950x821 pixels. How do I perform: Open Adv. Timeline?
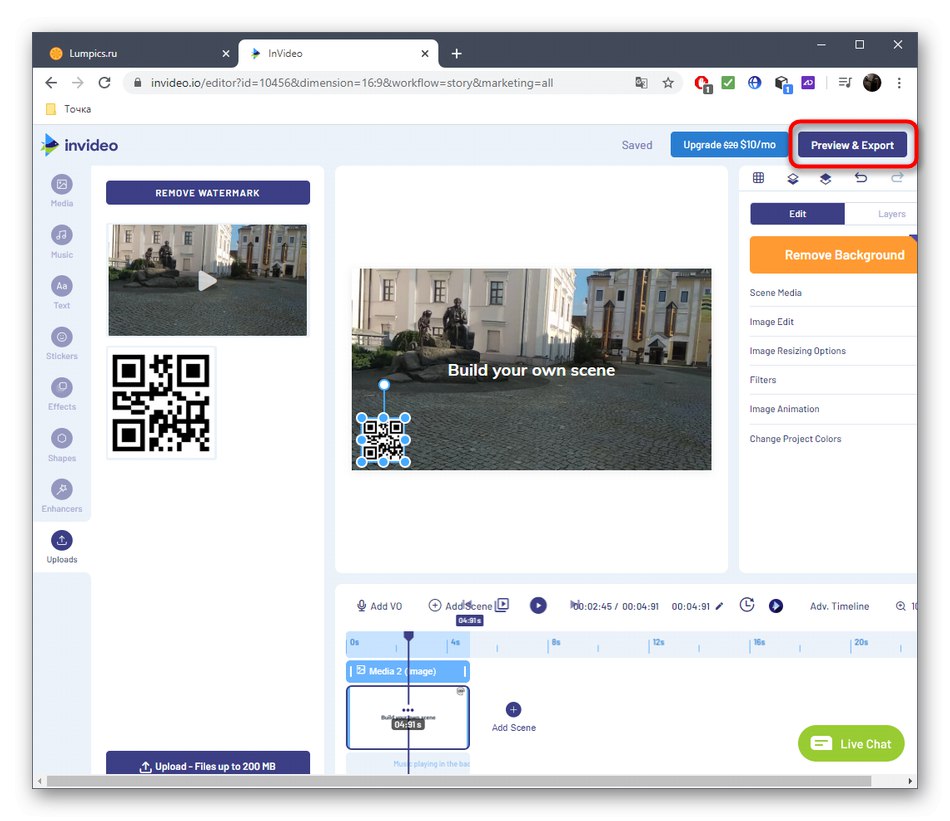click(839, 606)
